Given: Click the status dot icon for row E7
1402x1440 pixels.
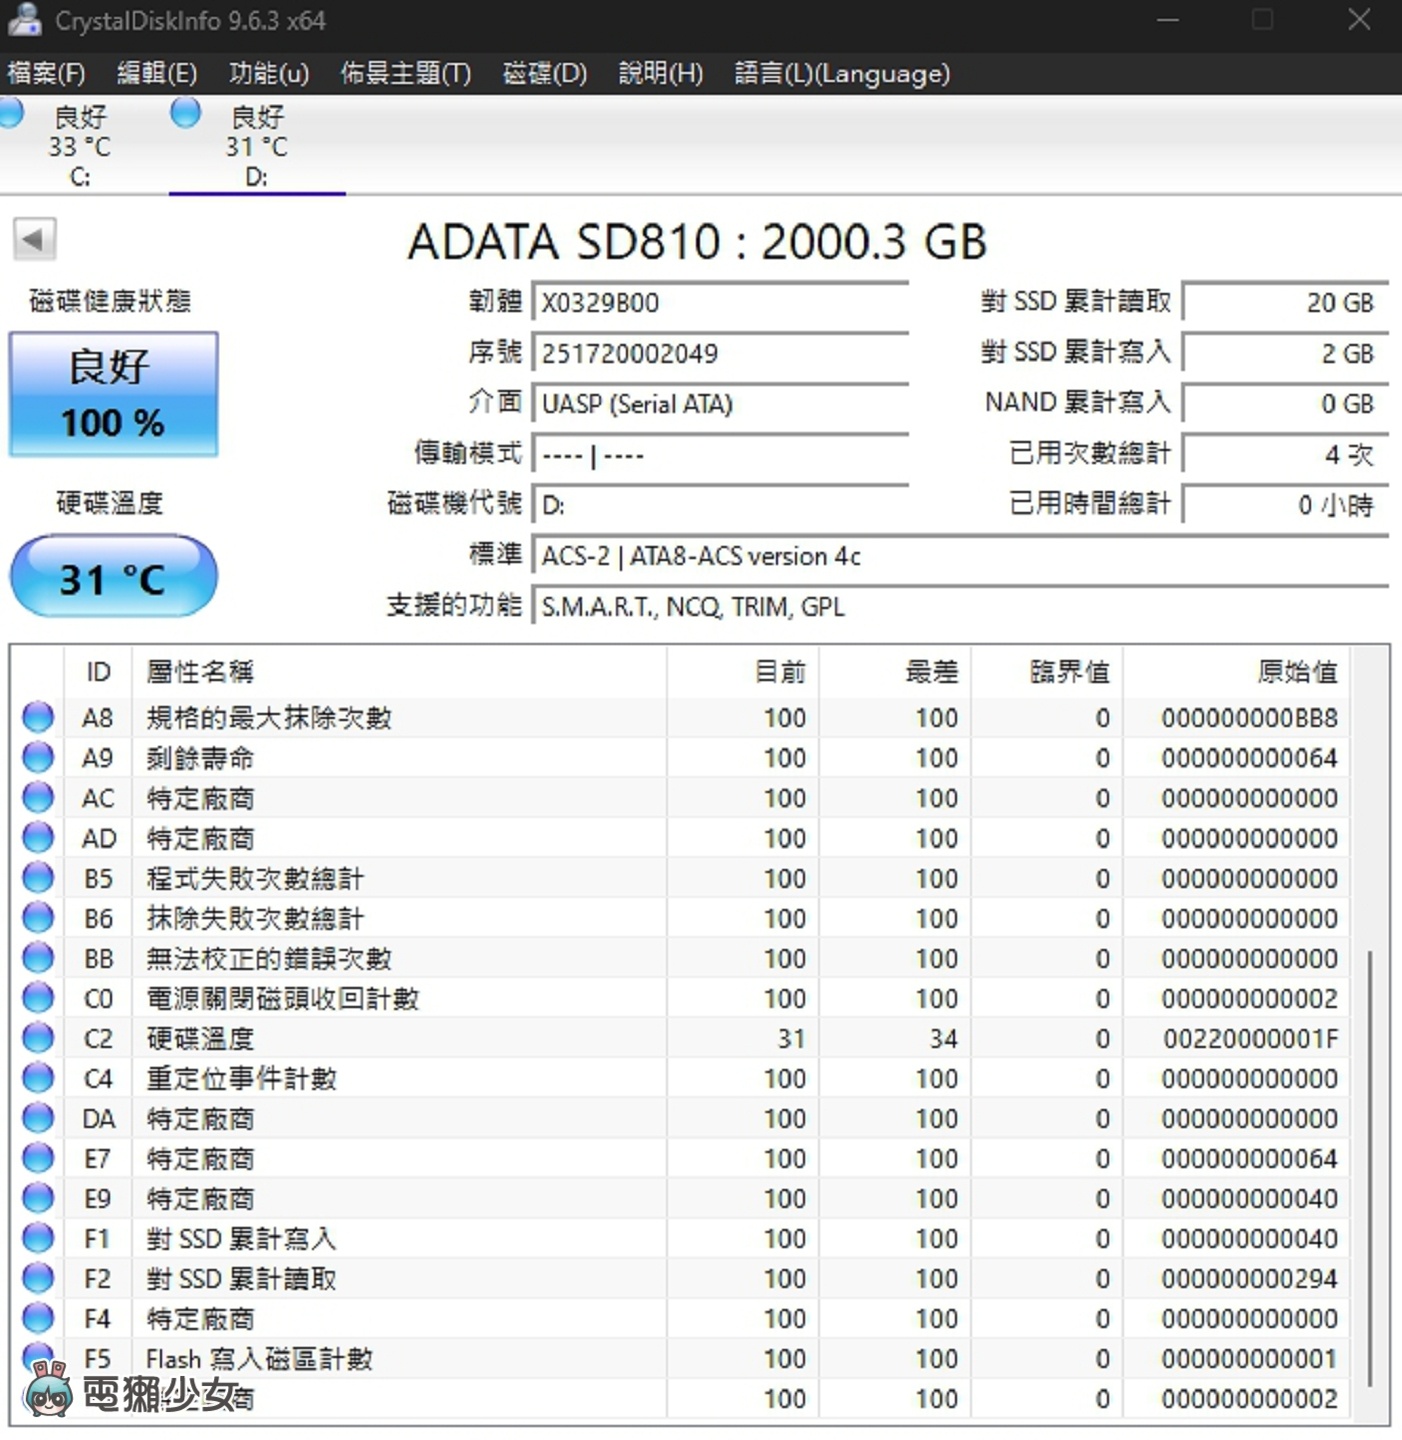Looking at the screenshot, I should click(x=38, y=1157).
